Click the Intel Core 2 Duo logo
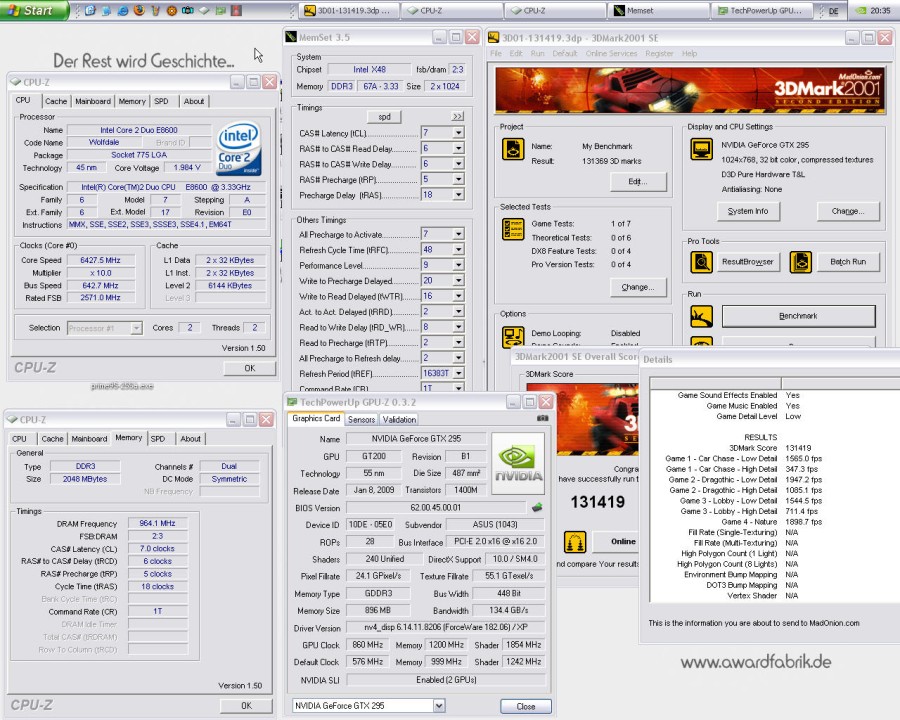 pos(239,148)
